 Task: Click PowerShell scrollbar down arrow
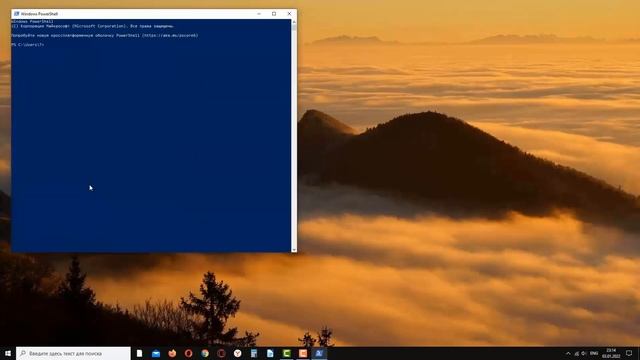(x=294, y=249)
